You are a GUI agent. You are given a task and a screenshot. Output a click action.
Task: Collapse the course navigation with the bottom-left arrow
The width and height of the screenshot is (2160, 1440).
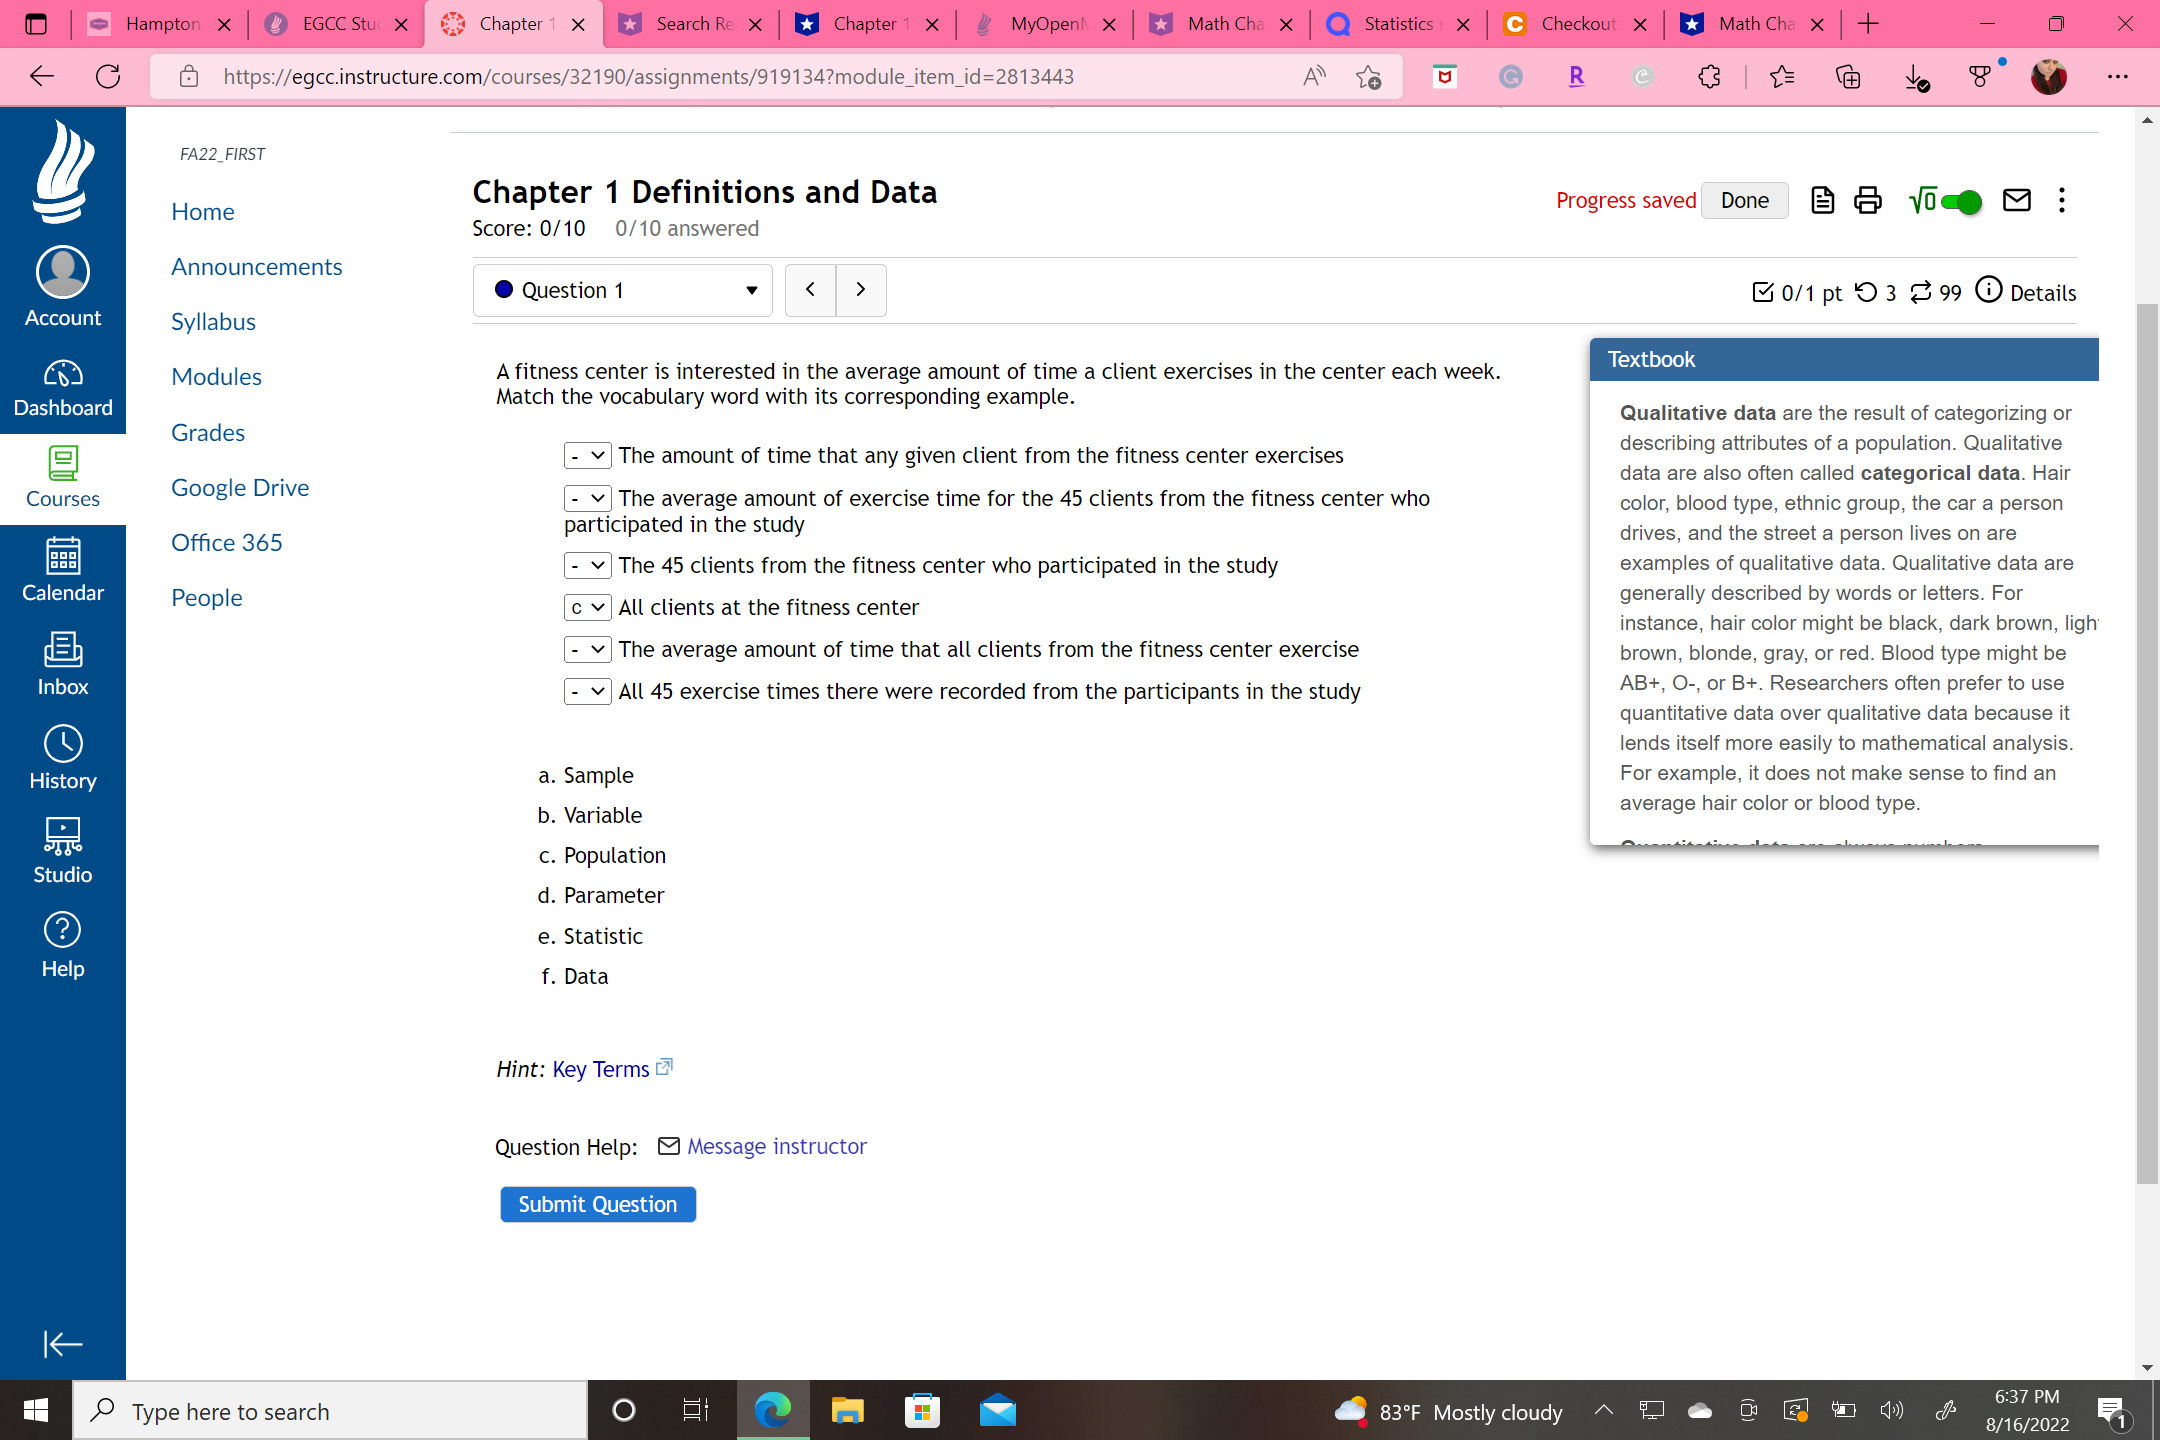tap(63, 1345)
